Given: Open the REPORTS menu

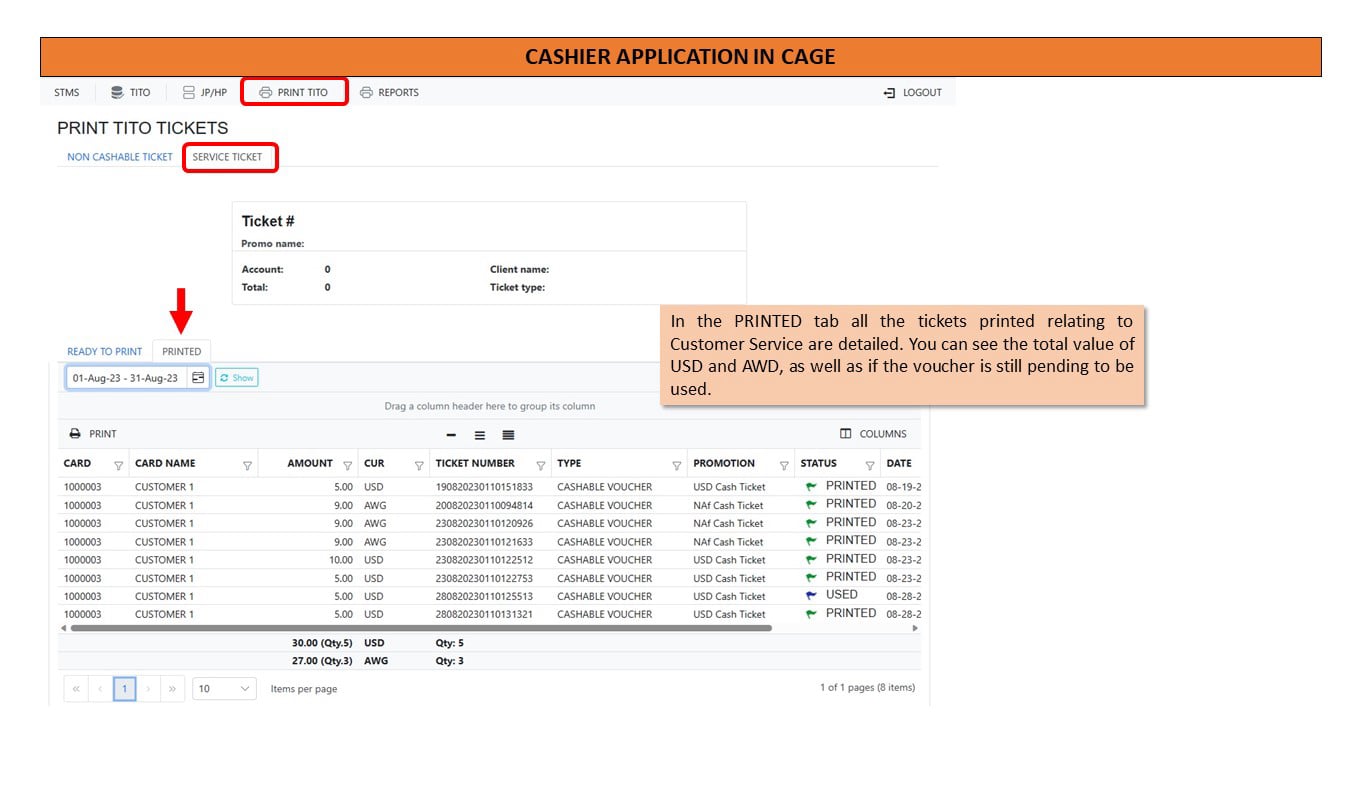Looking at the screenshot, I should [390, 92].
